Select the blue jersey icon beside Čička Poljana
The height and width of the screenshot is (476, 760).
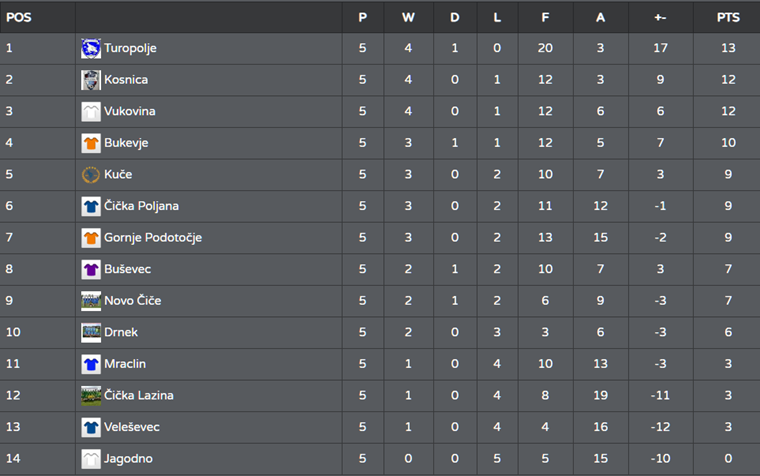pos(91,206)
